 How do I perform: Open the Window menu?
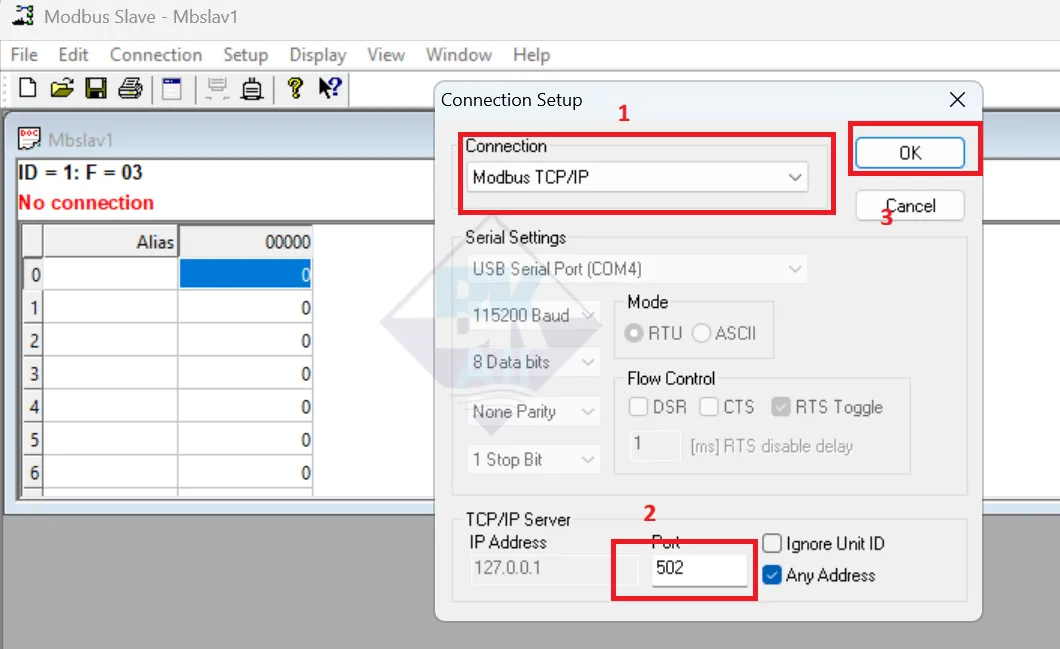(458, 55)
